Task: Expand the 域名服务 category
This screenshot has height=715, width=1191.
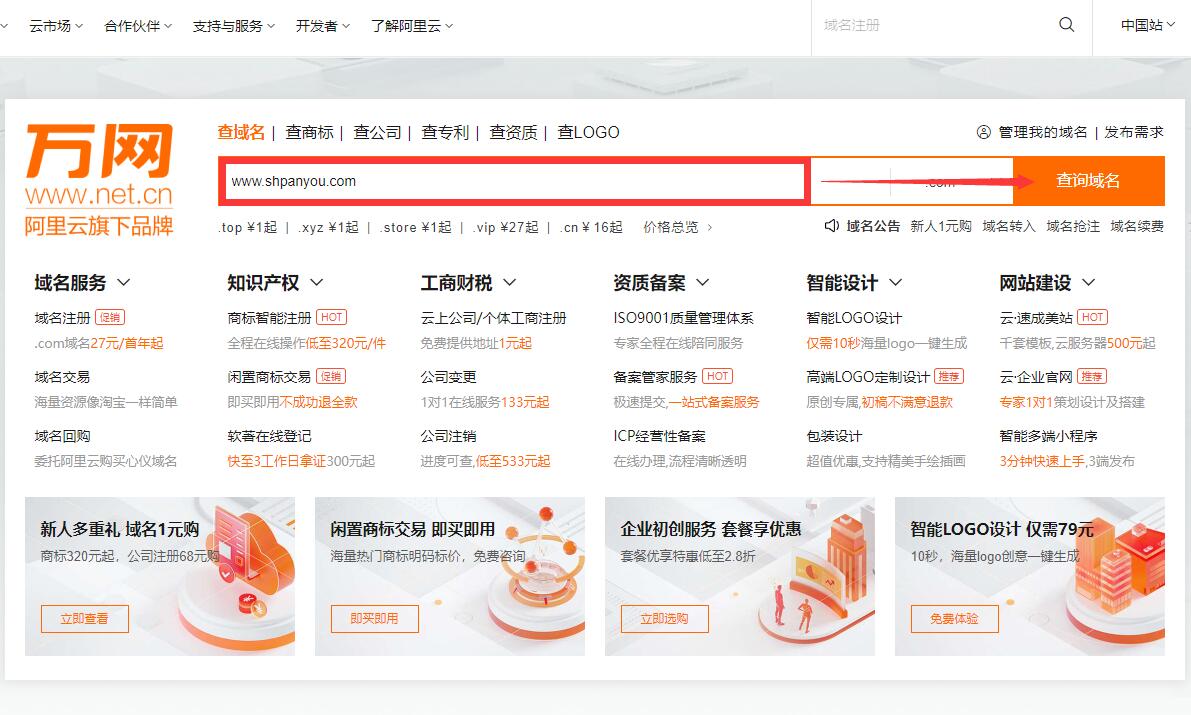Action: (x=82, y=283)
